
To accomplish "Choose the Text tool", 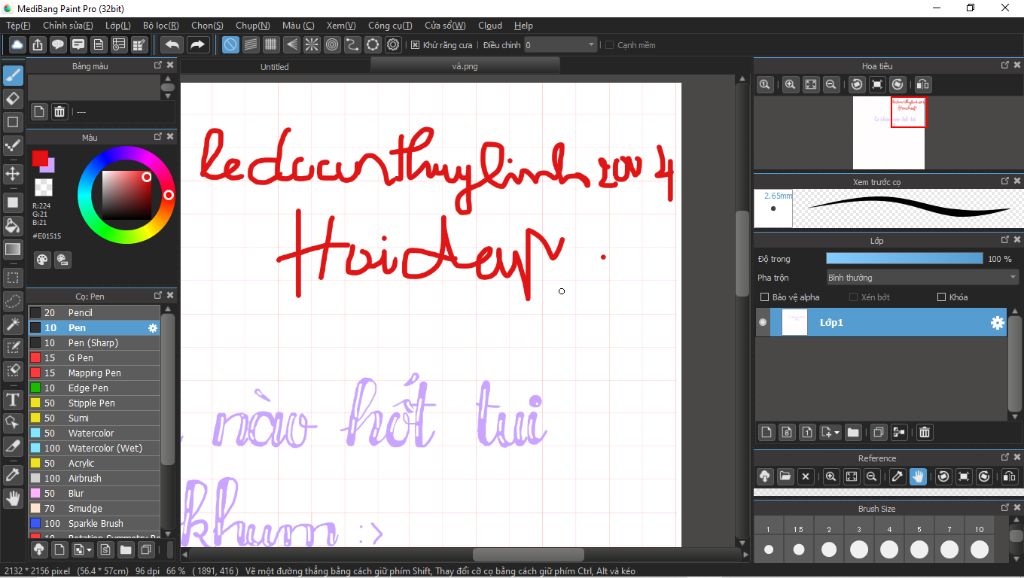I will click(x=12, y=400).
